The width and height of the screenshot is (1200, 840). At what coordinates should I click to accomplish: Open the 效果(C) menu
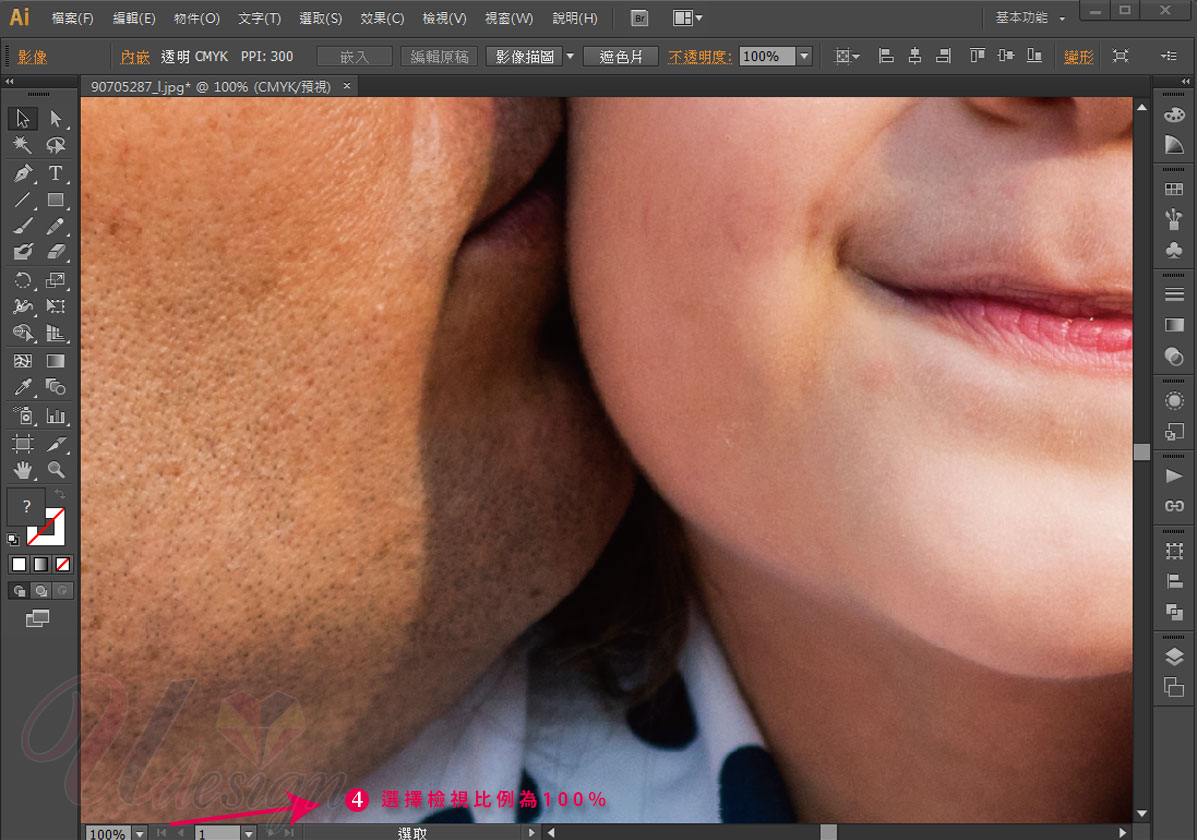pos(382,18)
